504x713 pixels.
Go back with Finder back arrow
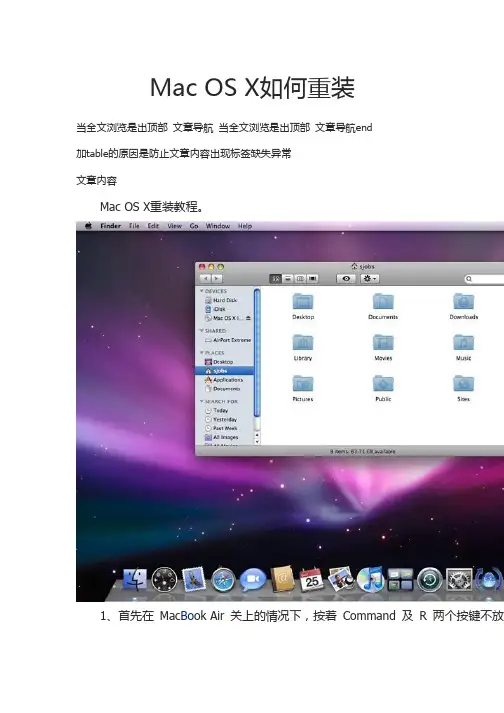(x=206, y=278)
